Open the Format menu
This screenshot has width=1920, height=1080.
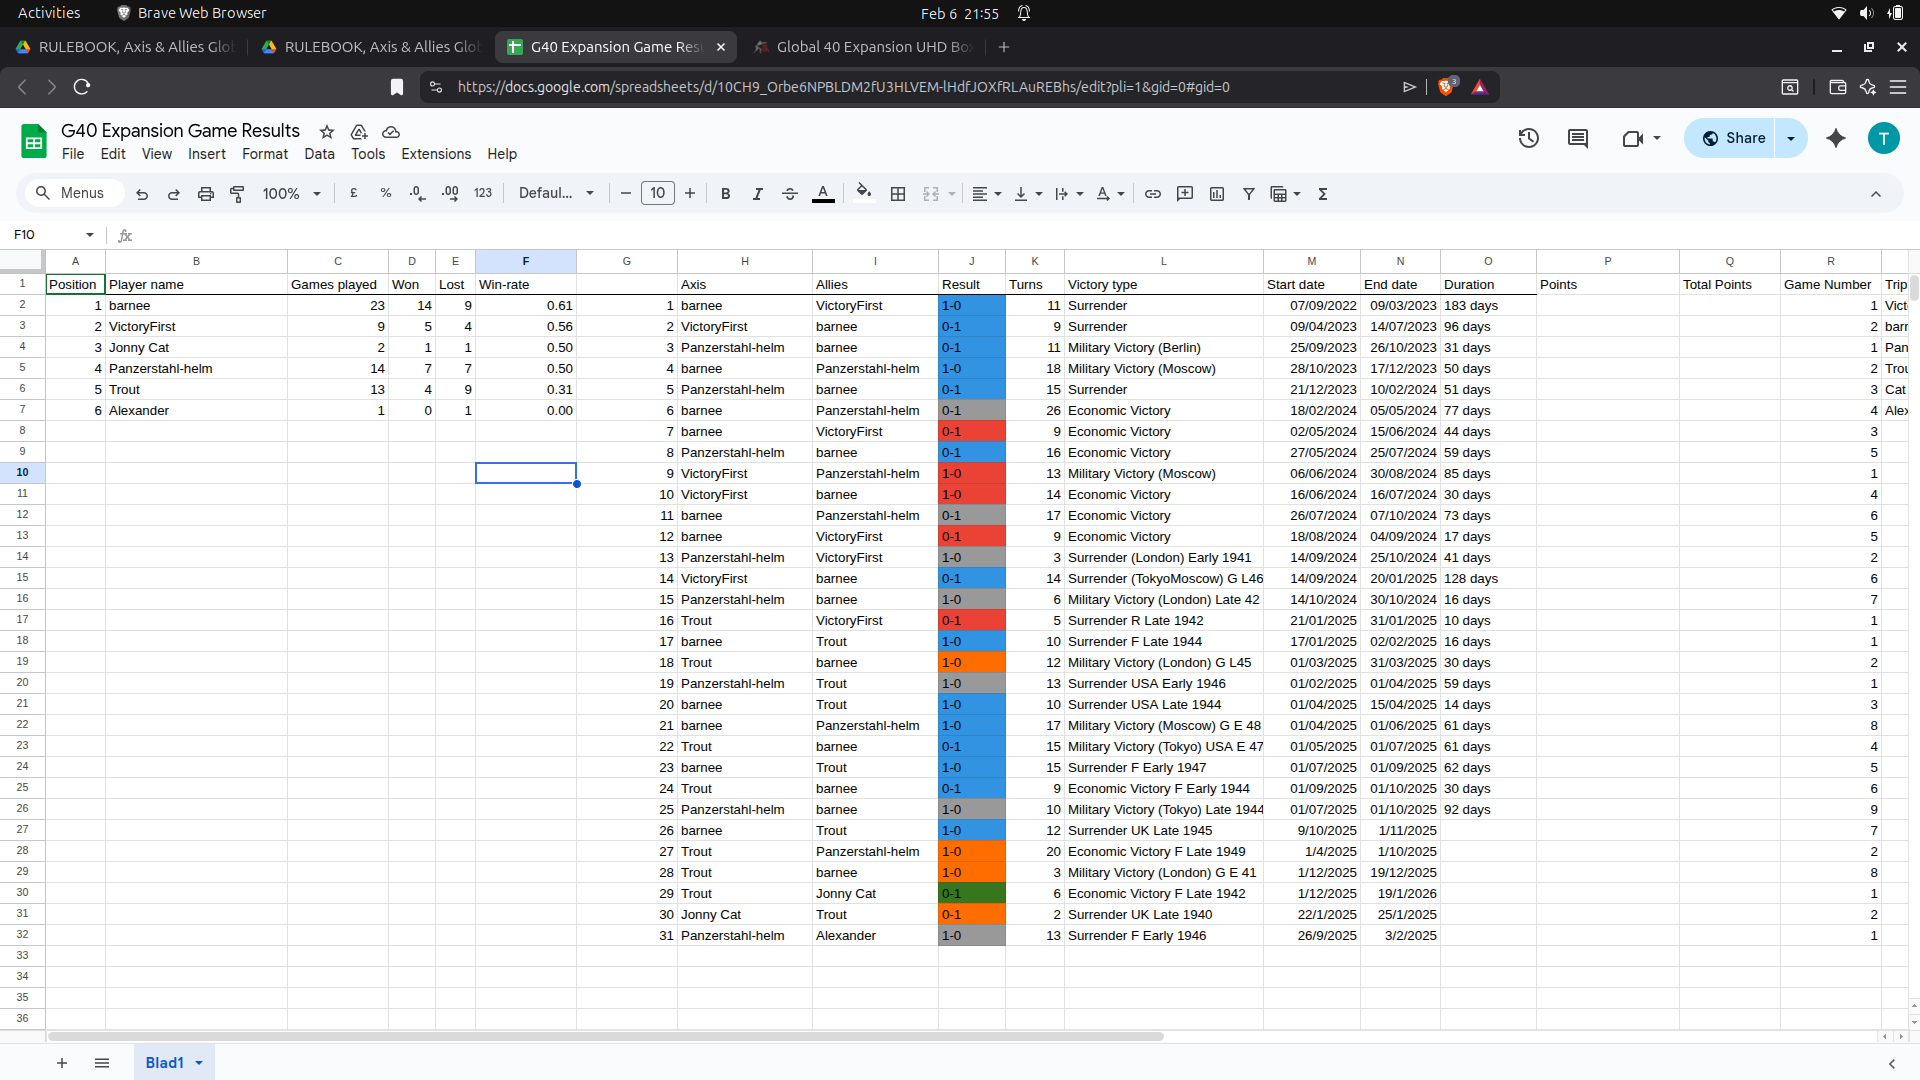(x=264, y=154)
